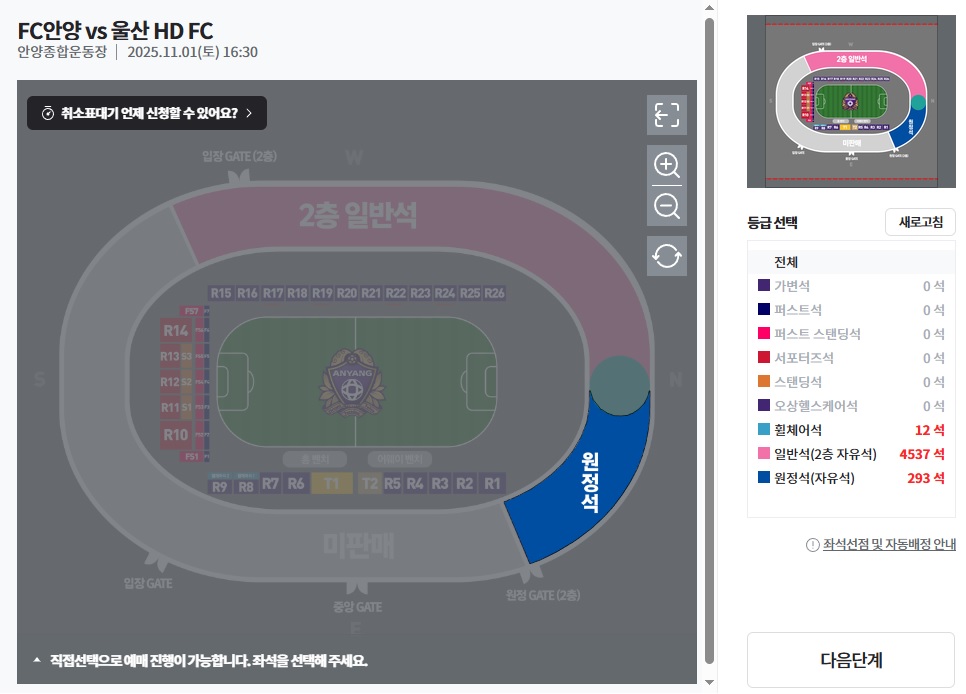Click the 새로고침 refresh button

pos(919,221)
